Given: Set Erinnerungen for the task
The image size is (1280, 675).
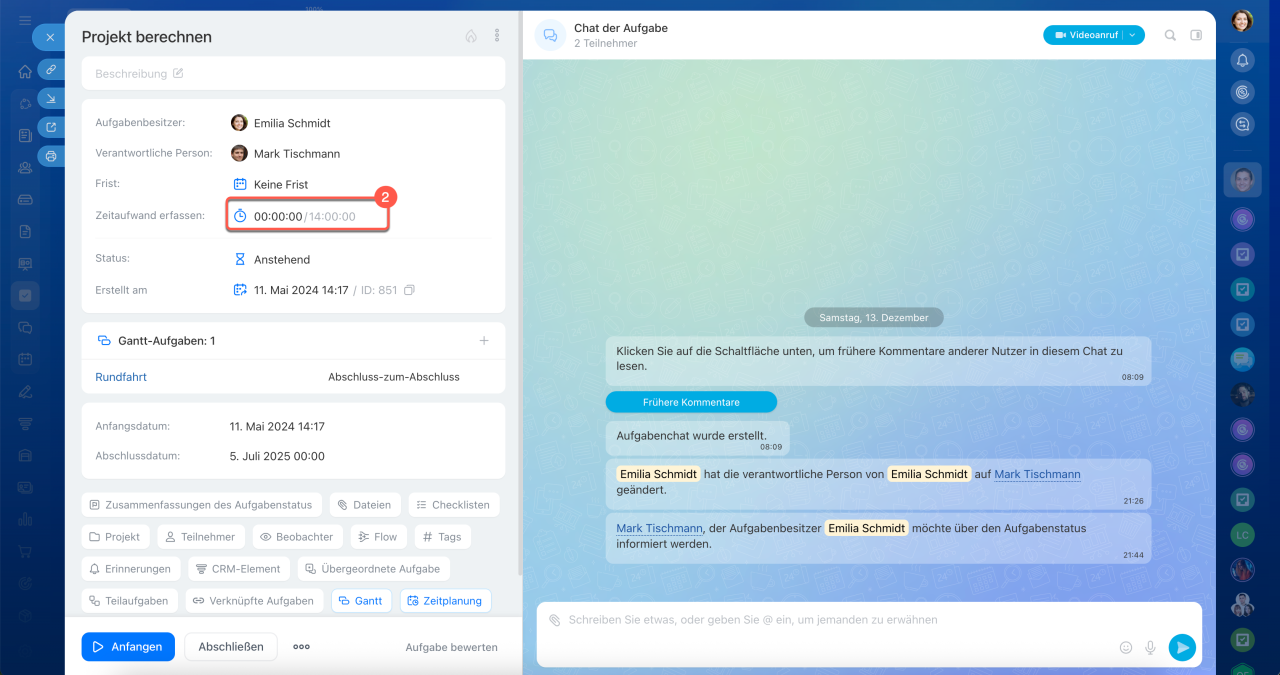Looking at the screenshot, I should coord(131,569).
